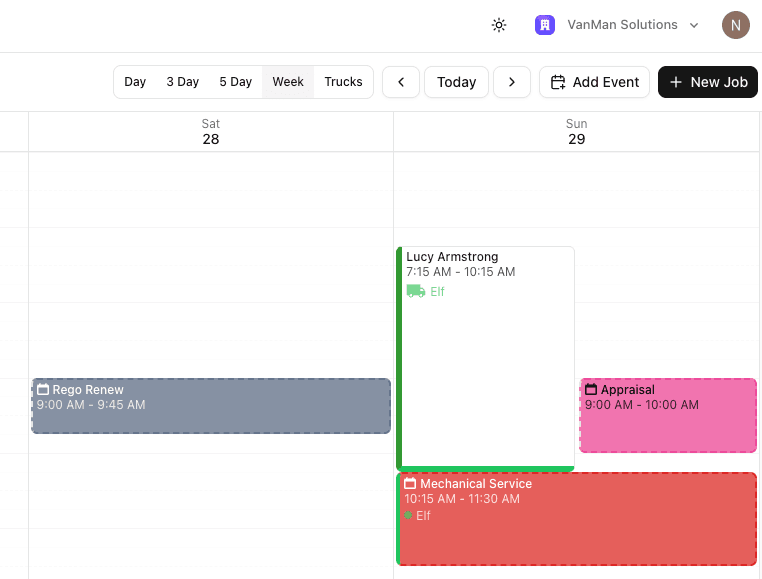
Task: Switch to 3 Day view
Action: click(x=183, y=82)
